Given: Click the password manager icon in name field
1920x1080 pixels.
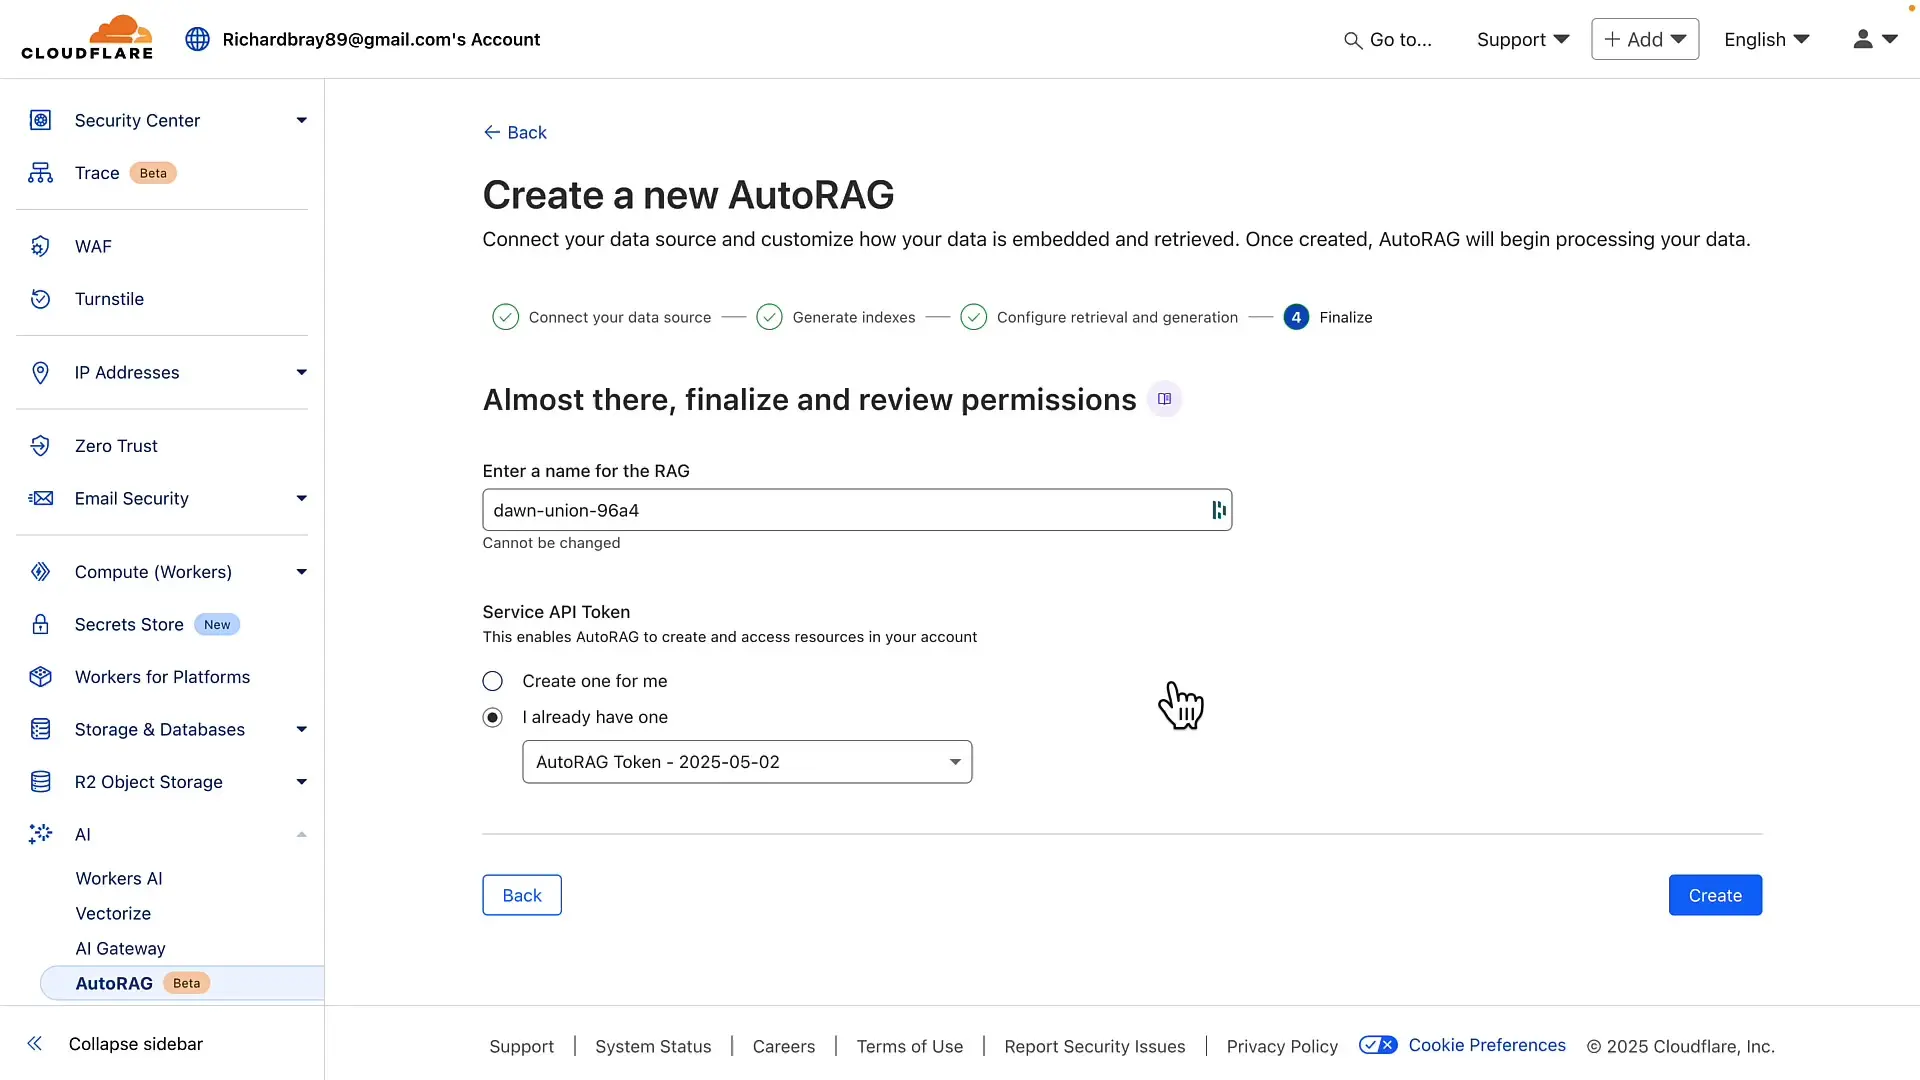Looking at the screenshot, I should tap(1218, 510).
